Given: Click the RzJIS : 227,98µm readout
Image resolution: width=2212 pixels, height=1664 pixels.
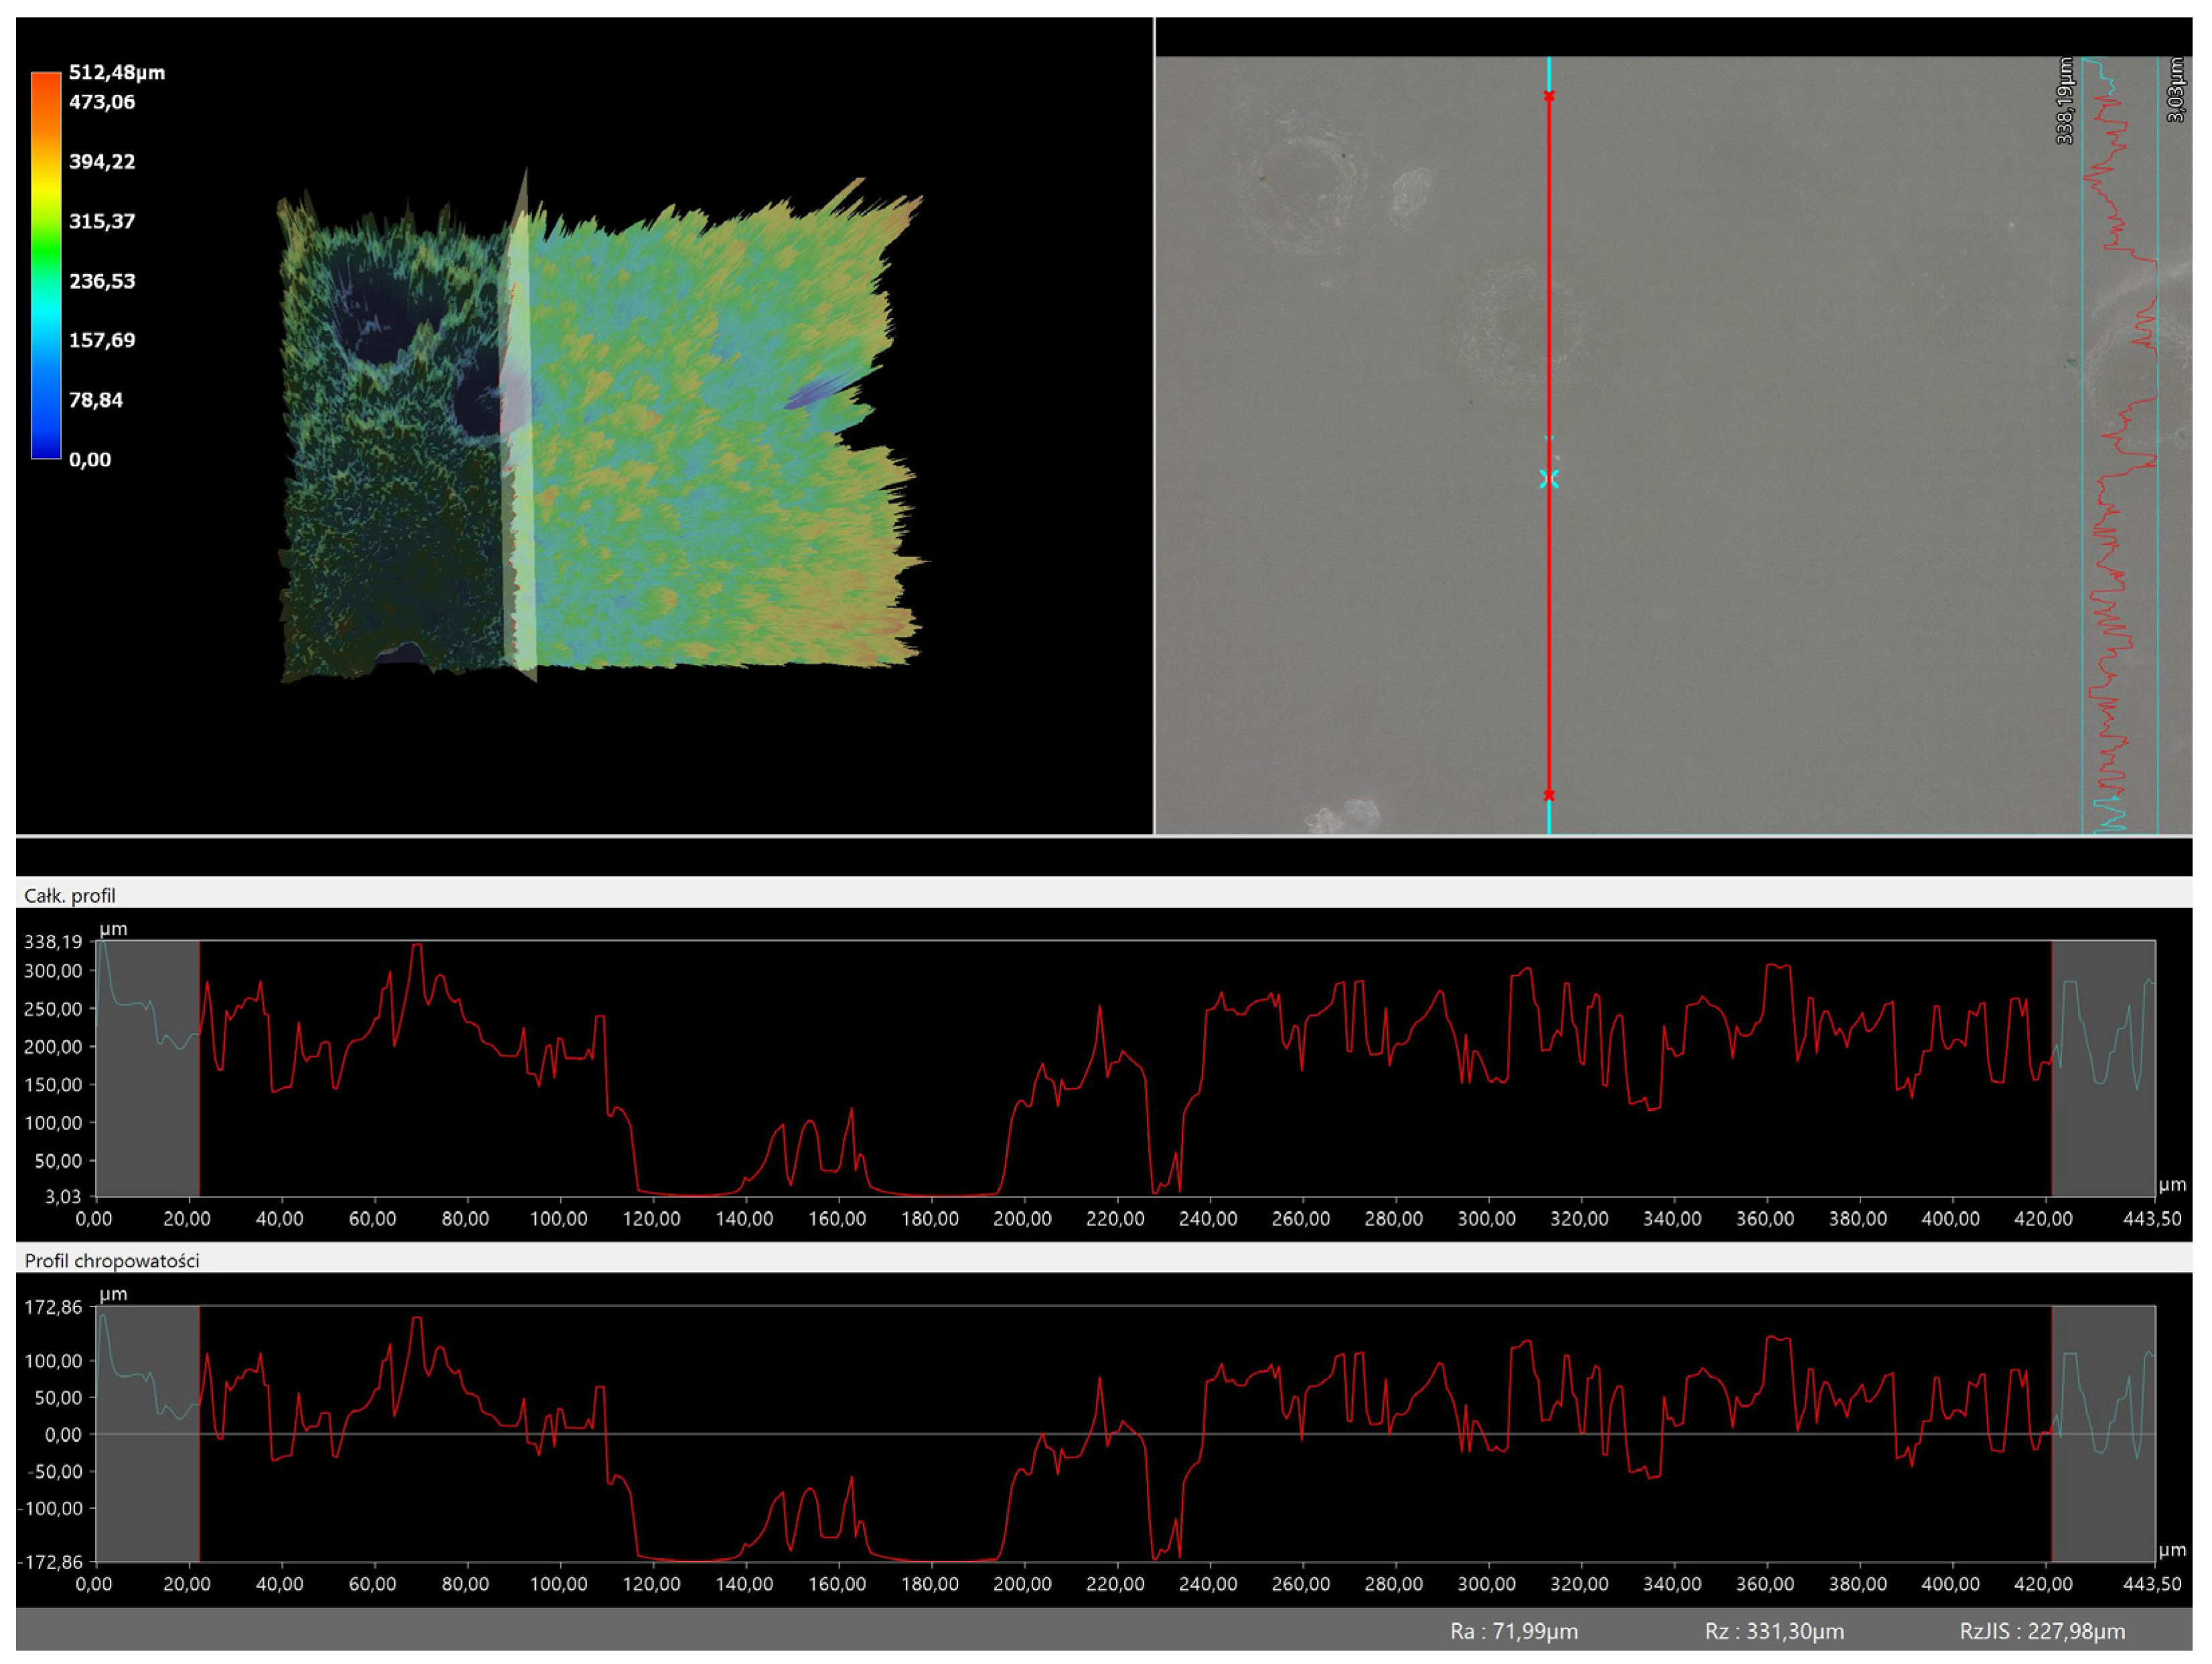Looking at the screenshot, I should click(2042, 1631).
